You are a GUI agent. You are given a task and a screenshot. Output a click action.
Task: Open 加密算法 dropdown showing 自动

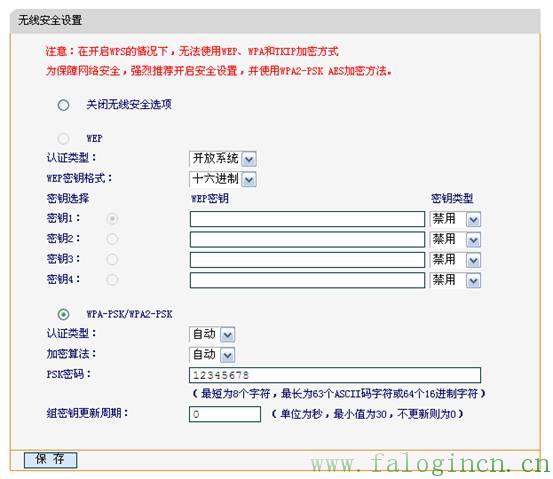point(212,355)
